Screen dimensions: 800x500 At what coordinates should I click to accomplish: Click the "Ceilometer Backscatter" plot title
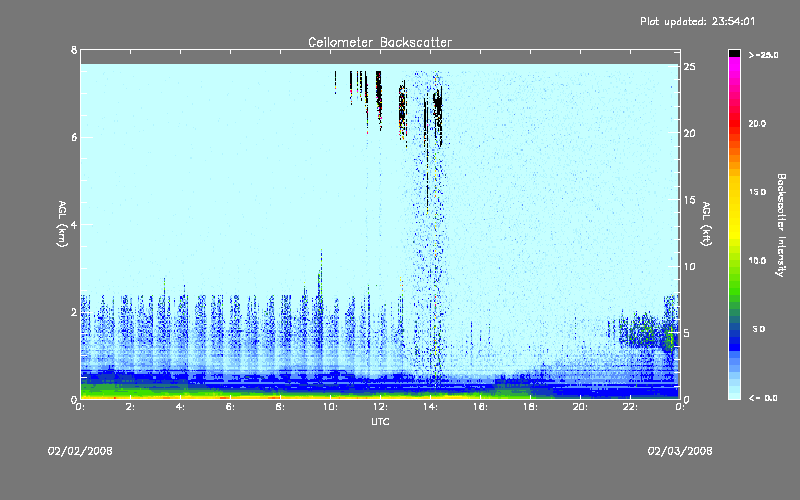pyautogui.click(x=380, y=42)
